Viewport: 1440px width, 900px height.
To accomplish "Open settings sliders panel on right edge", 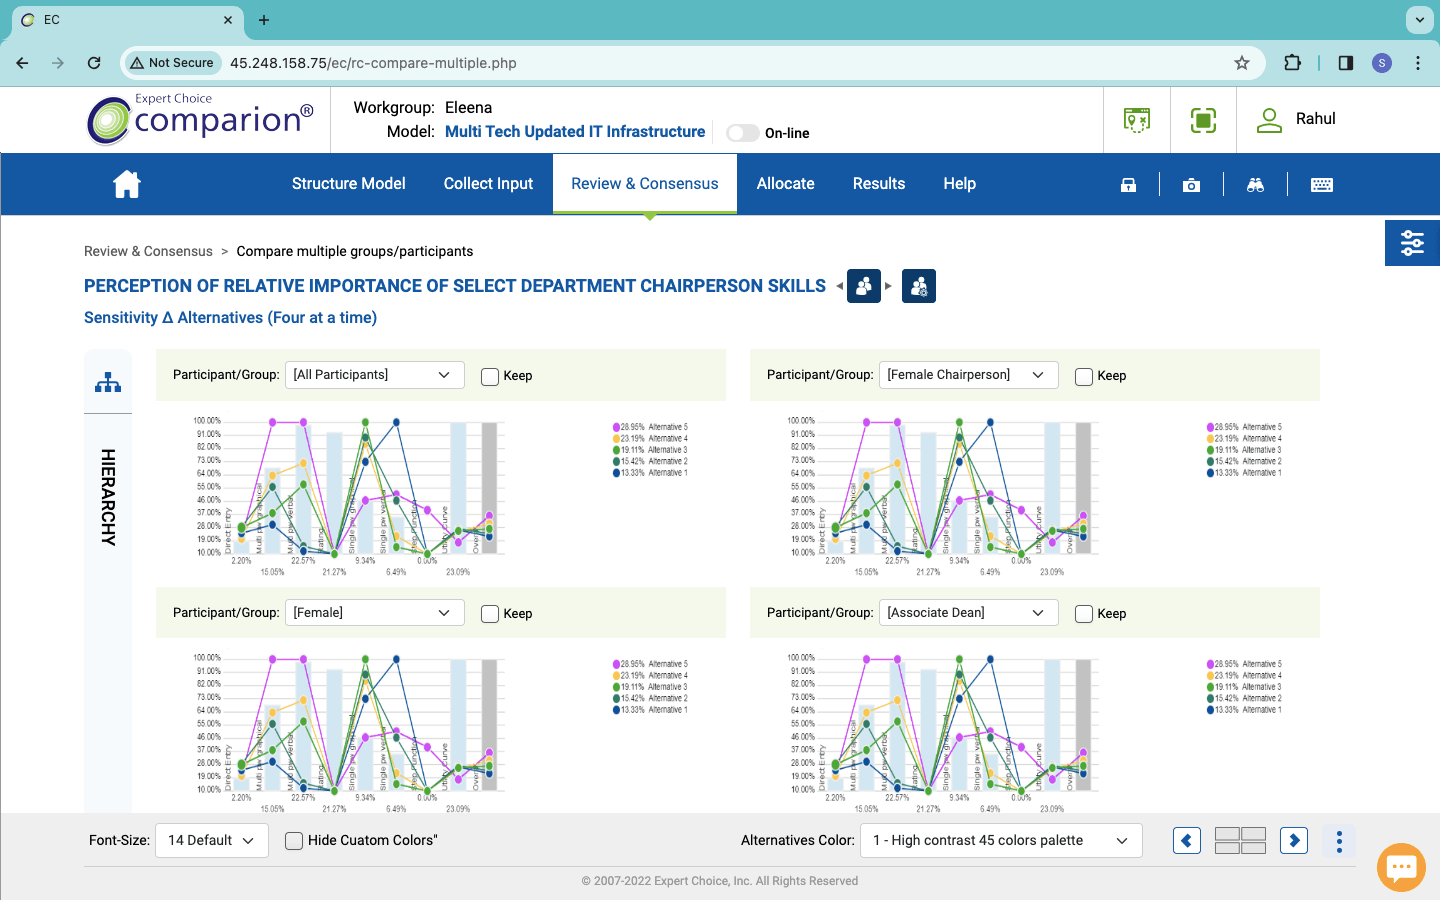I will [x=1412, y=243].
